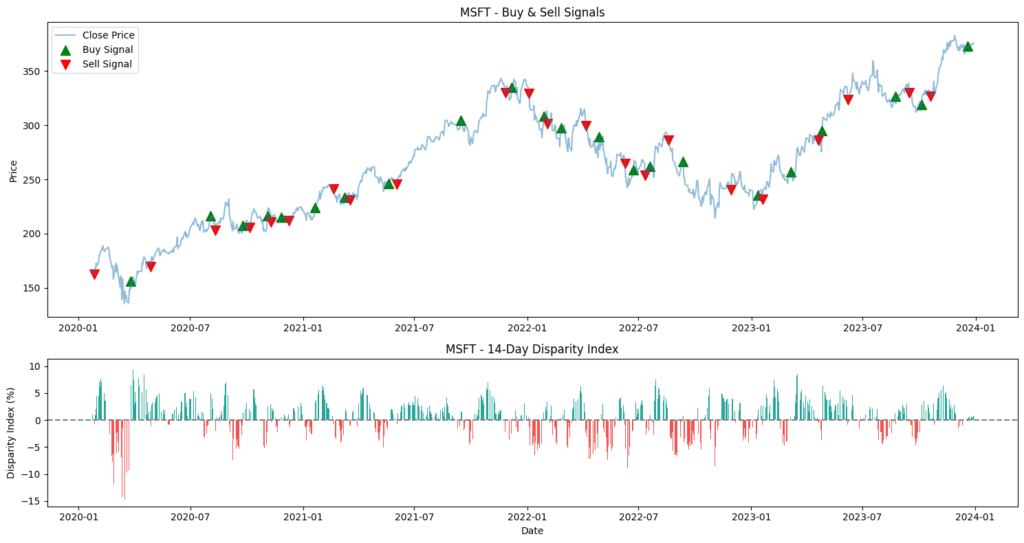
Task: Select the earliest sell marker near price 165
Action: (94, 274)
